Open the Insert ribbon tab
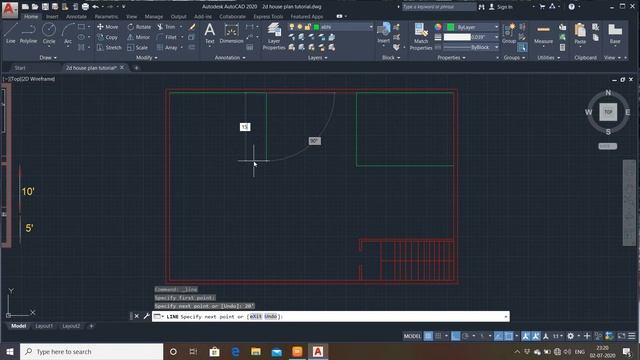640x360 pixels. pyautogui.click(x=52, y=17)
